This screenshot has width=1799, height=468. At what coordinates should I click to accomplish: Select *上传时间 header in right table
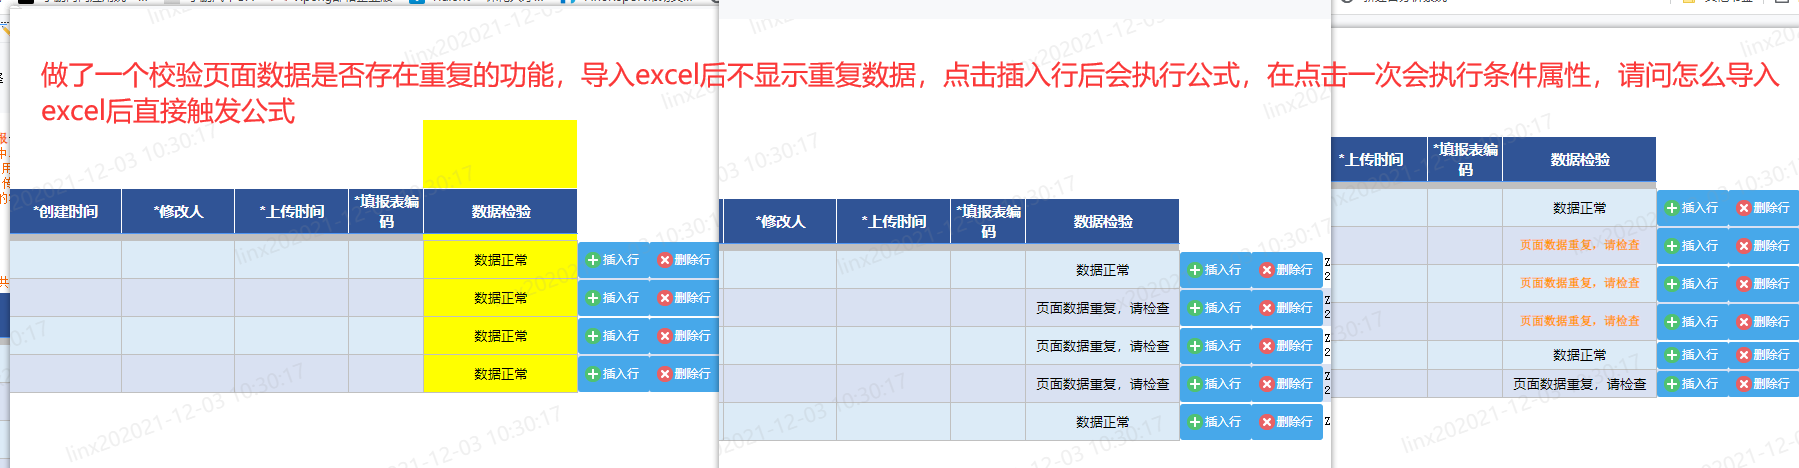tap(1378, 160)
